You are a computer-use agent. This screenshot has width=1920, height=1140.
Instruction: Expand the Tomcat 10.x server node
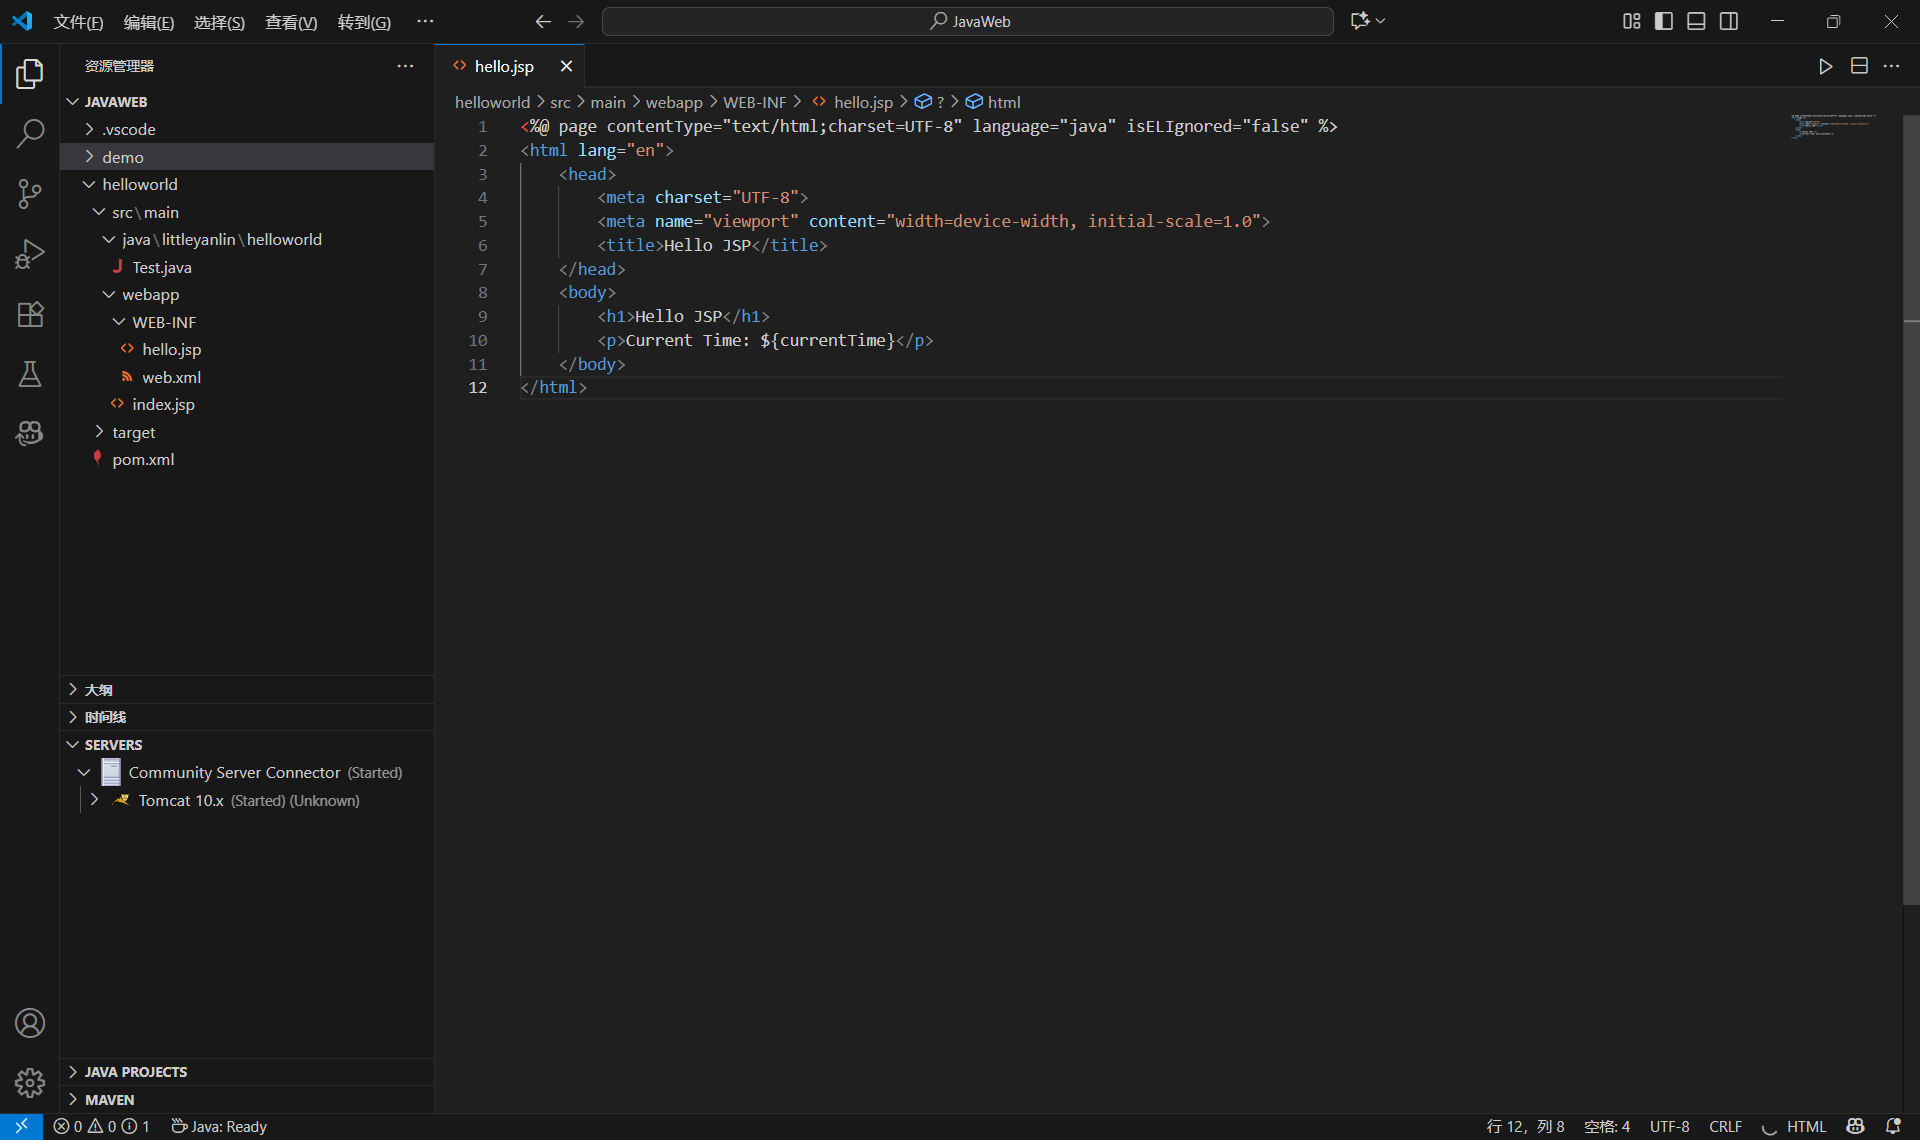tap(94, 800)
